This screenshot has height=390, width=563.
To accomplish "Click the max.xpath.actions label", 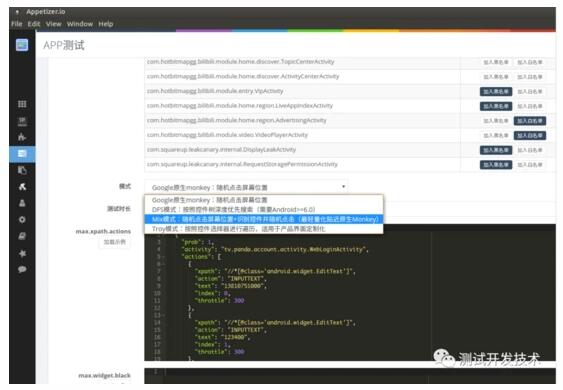I will tap(103, 232).
